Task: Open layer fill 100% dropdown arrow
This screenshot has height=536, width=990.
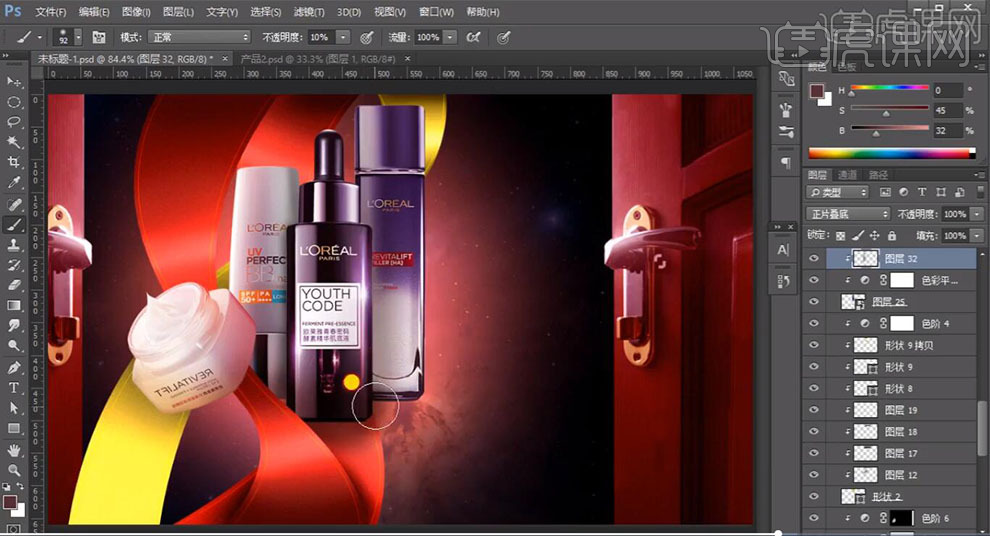Action: pos(977,235)
